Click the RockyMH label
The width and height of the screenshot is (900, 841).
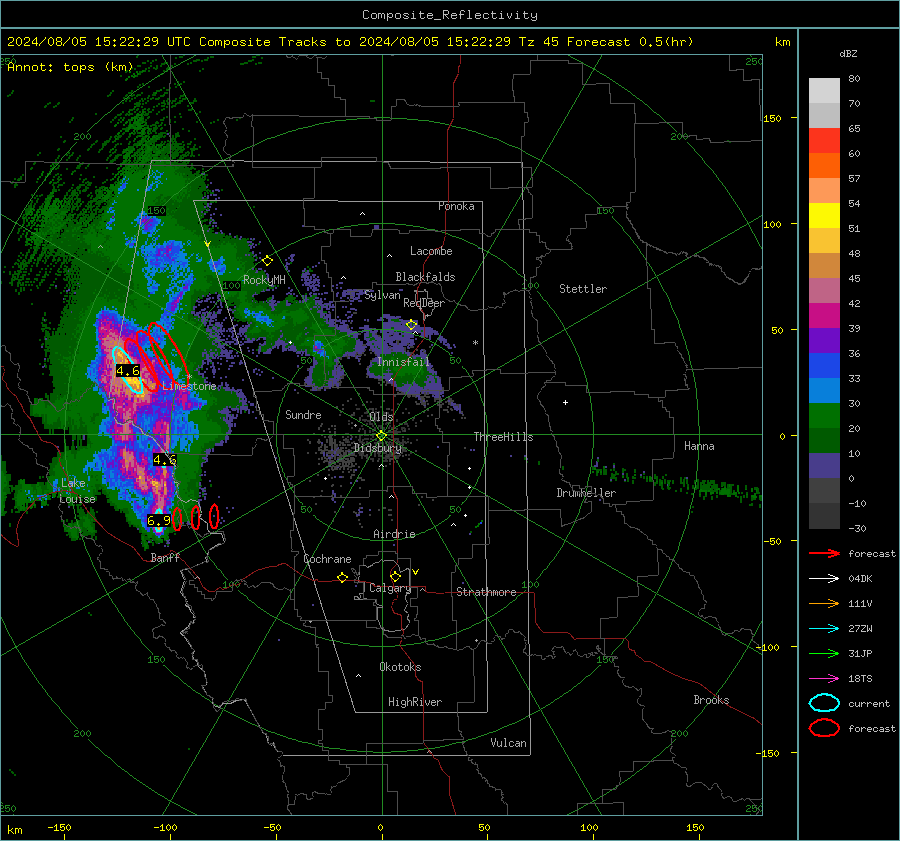[x=264, y=280]
